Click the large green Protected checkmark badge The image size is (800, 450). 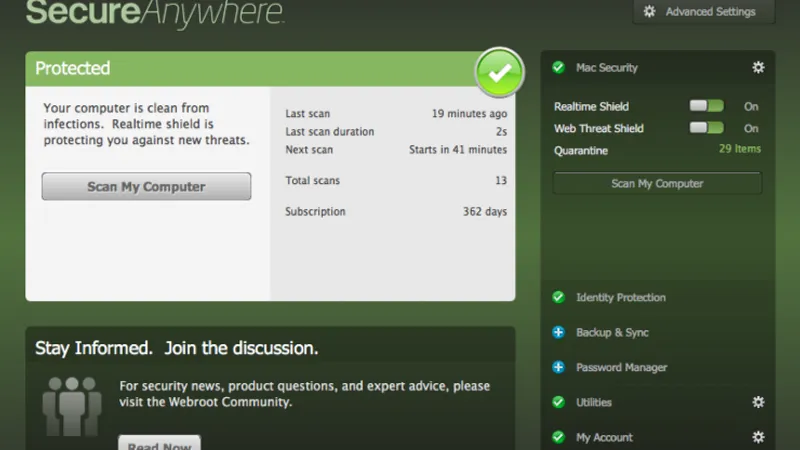click(x=499, y=72)
